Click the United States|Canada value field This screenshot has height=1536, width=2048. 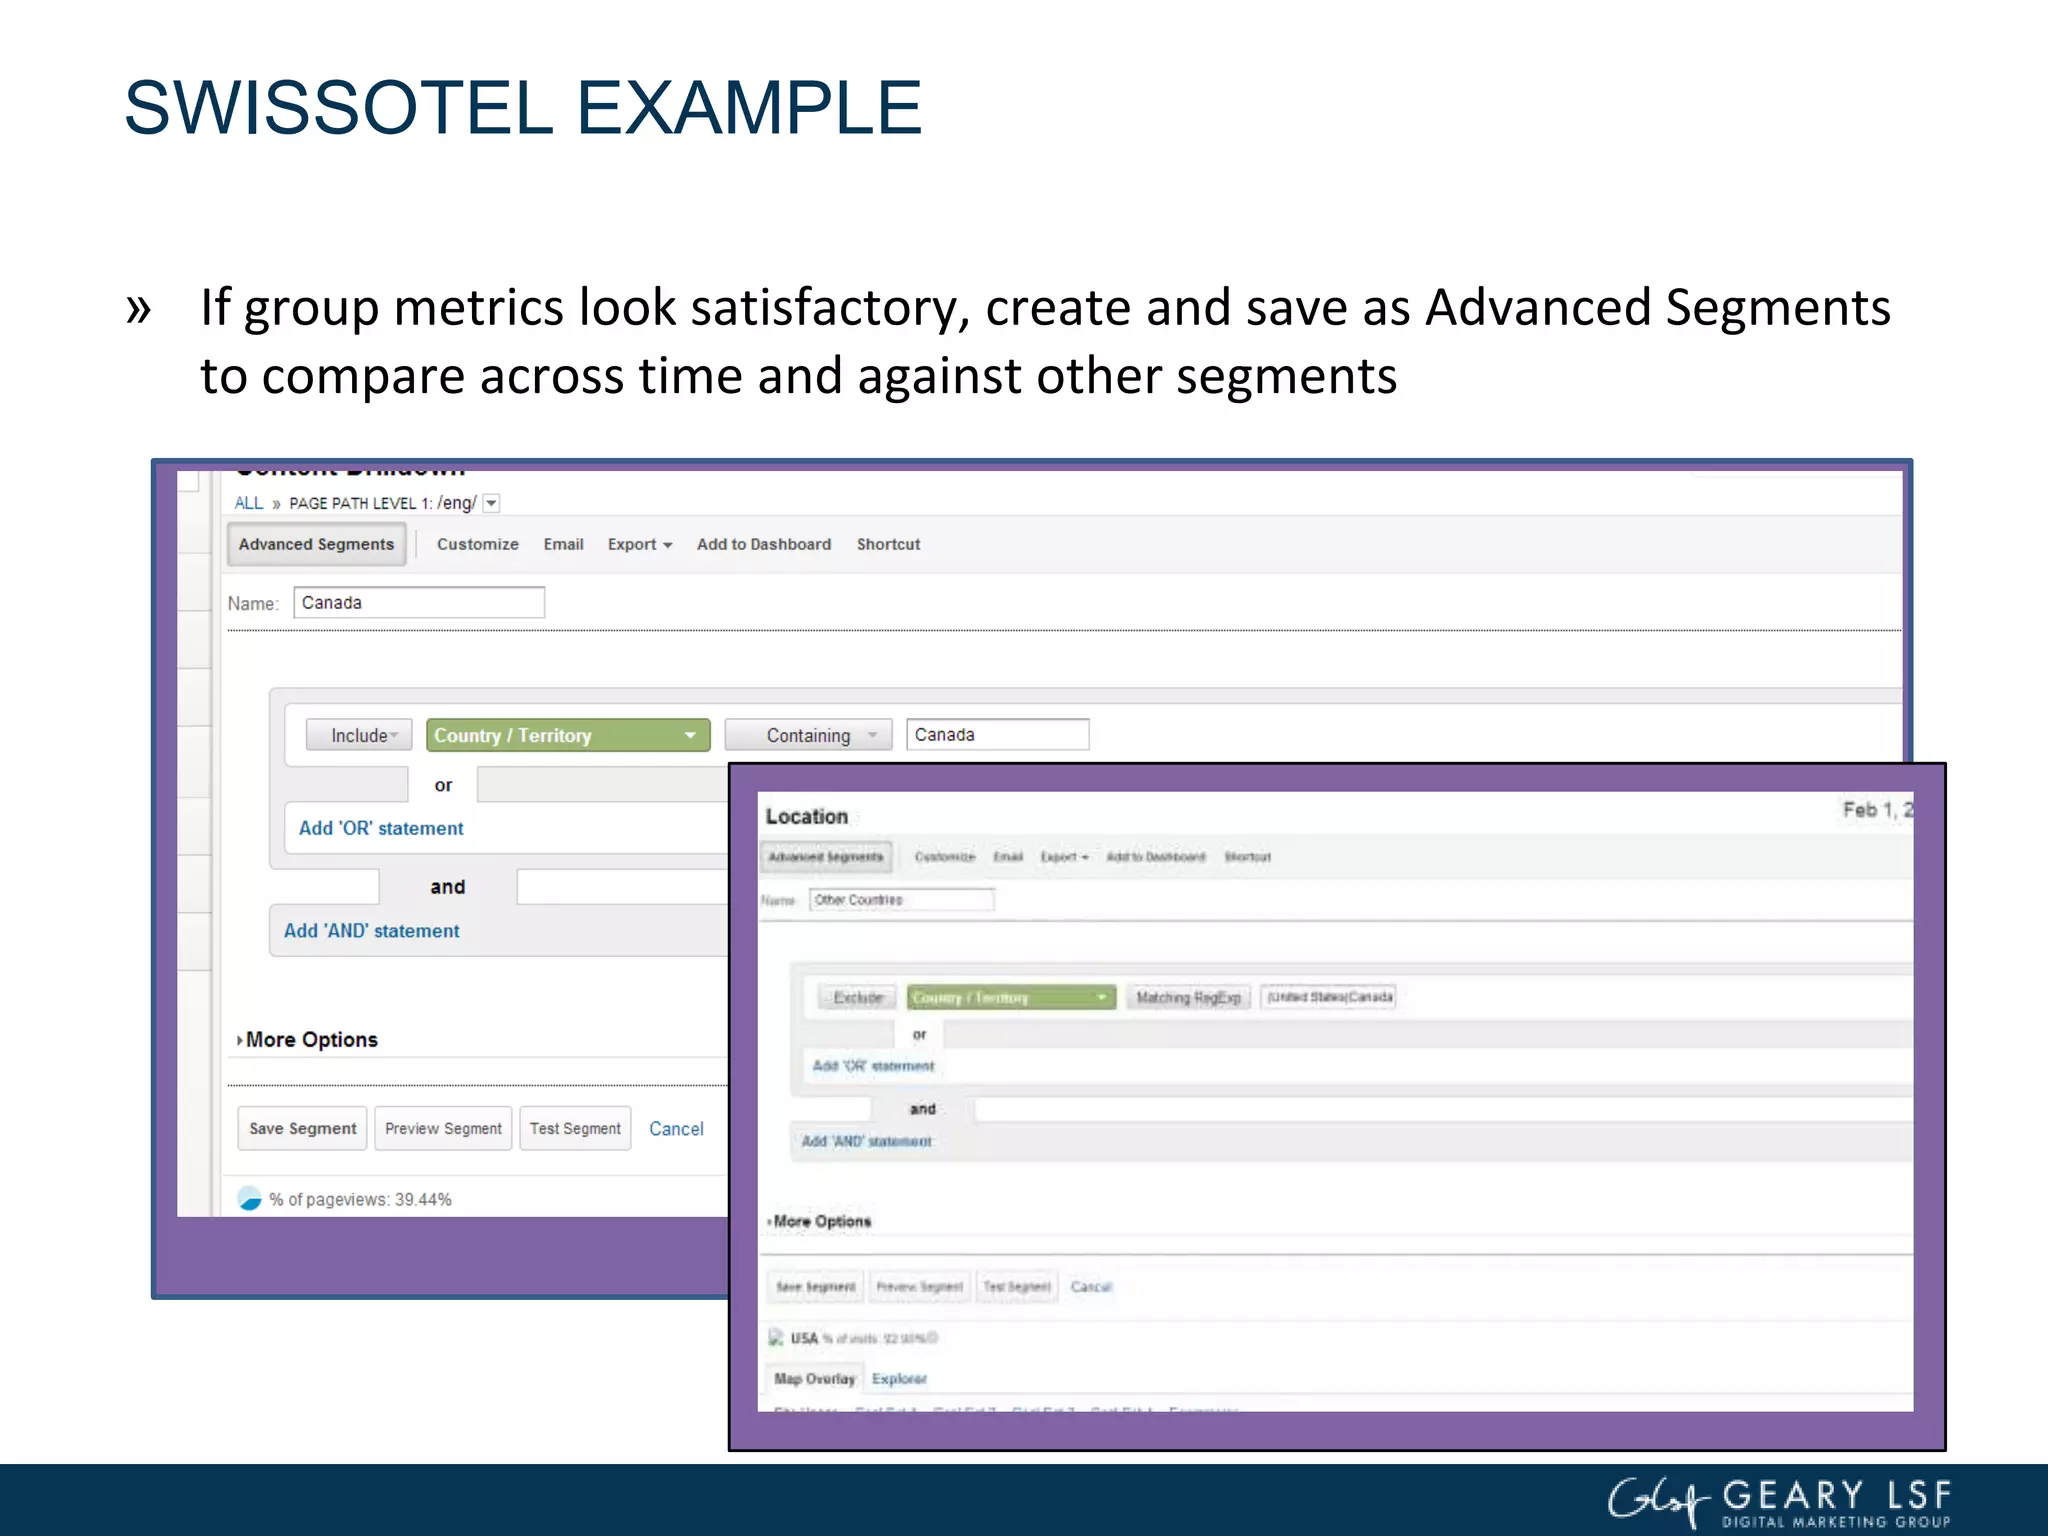(x=1328, y=997)
